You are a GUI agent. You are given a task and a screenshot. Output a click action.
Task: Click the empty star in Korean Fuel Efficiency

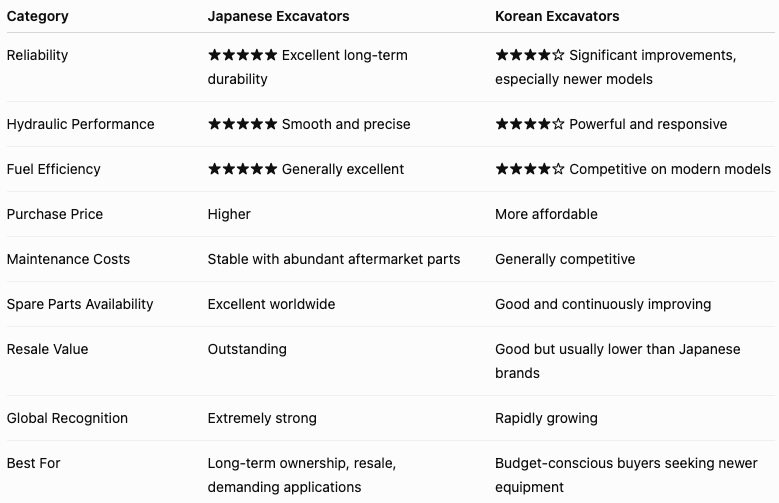pyautogui.click(x=558, y=169)
